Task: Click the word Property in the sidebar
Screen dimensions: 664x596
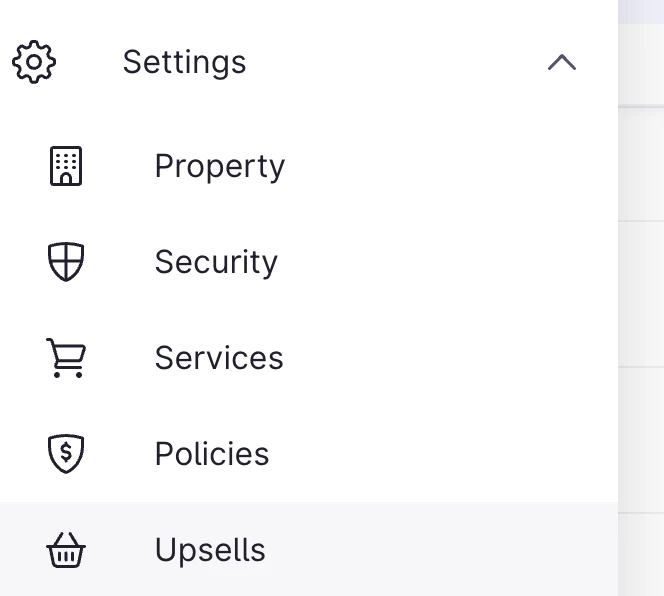Action: (x=219, y=166)
